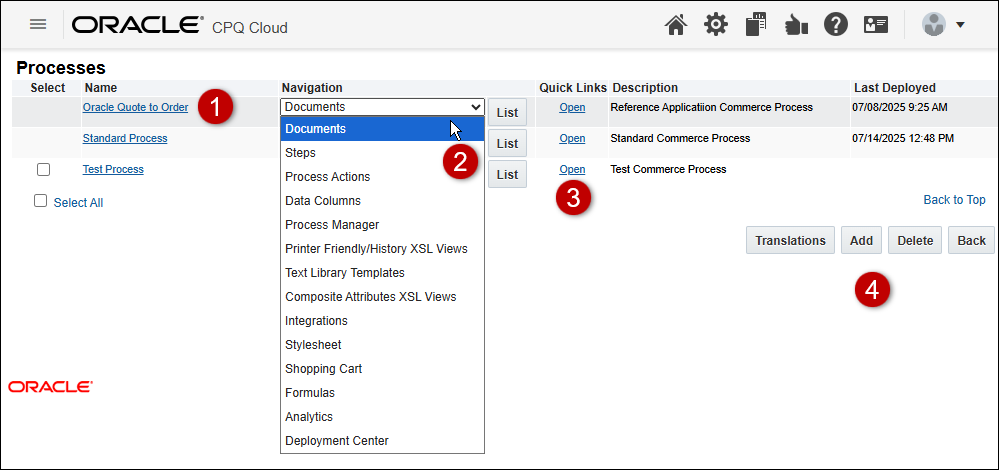Open the Standard Process link
The image size is (999, 470).
pos(125,138)
